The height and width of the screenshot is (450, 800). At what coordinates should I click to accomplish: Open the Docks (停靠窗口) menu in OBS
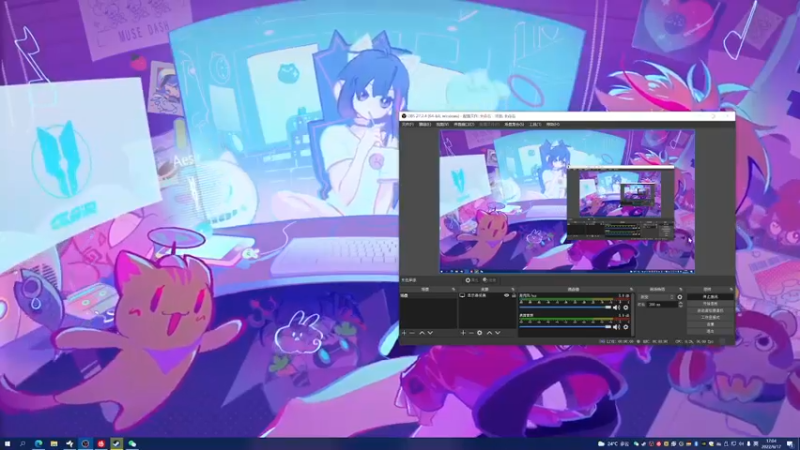[464, 124]
